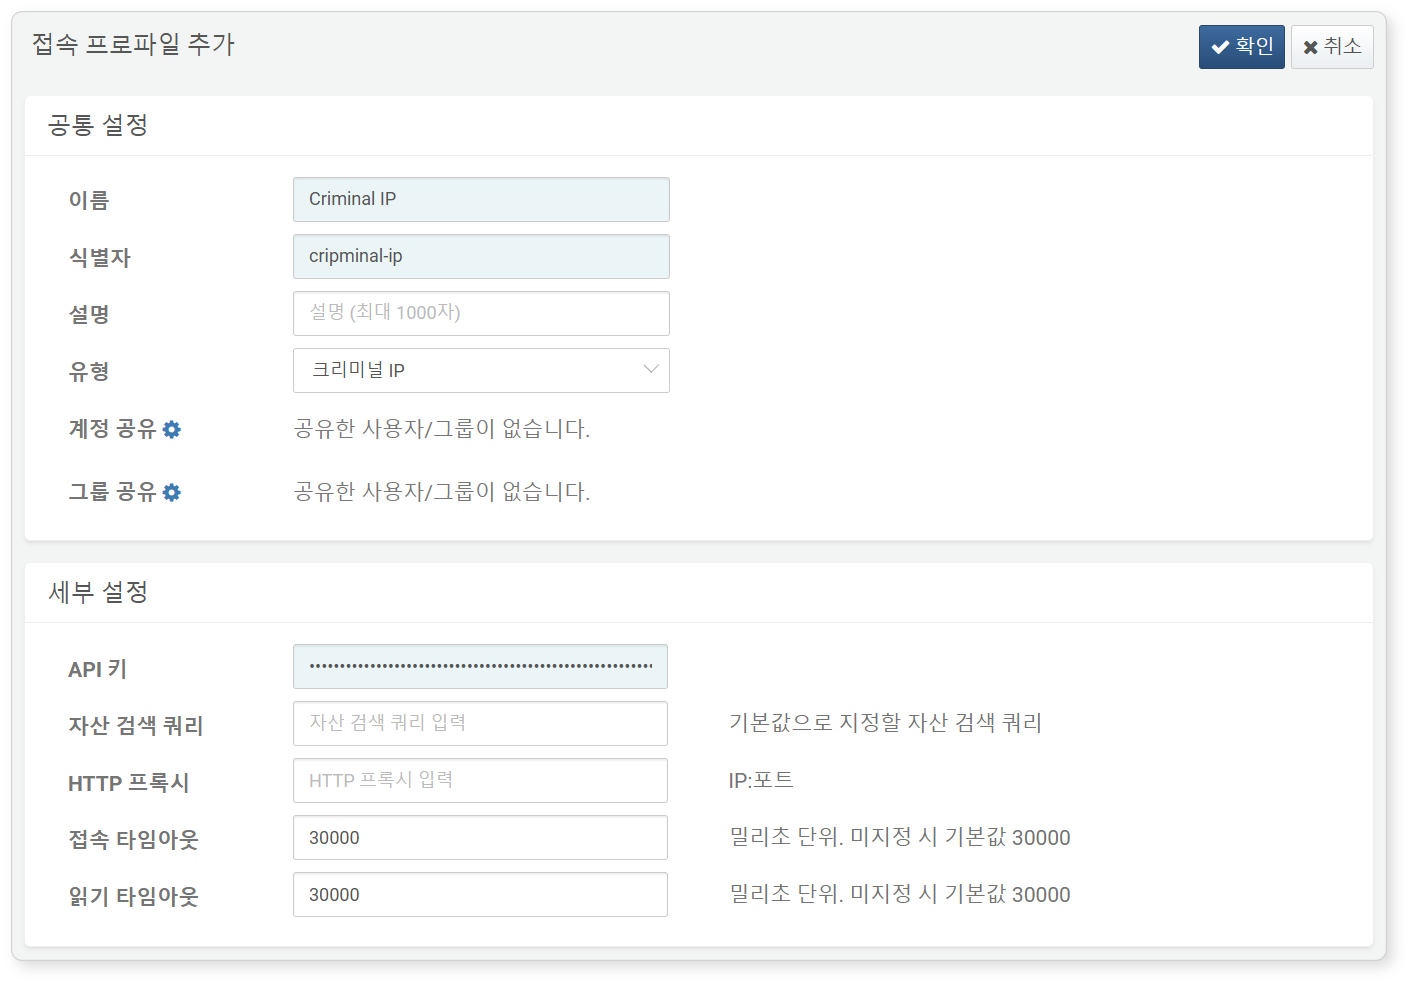Click the 접속 타임아웃 label
The height and width of the screenshot is (983, 1409).
pyautogui.click(x=134, y=840)
